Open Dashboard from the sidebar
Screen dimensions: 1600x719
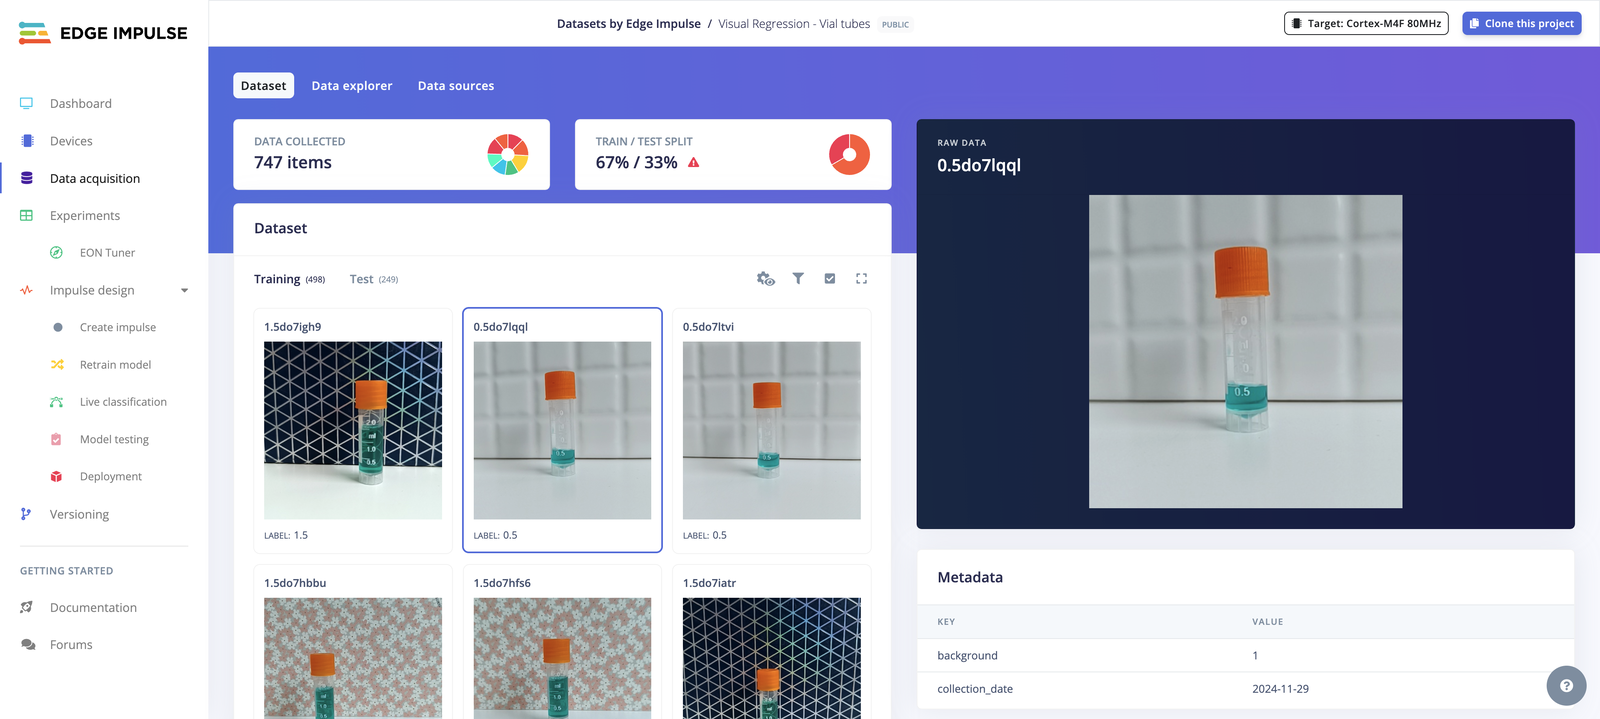pos(81,103)
